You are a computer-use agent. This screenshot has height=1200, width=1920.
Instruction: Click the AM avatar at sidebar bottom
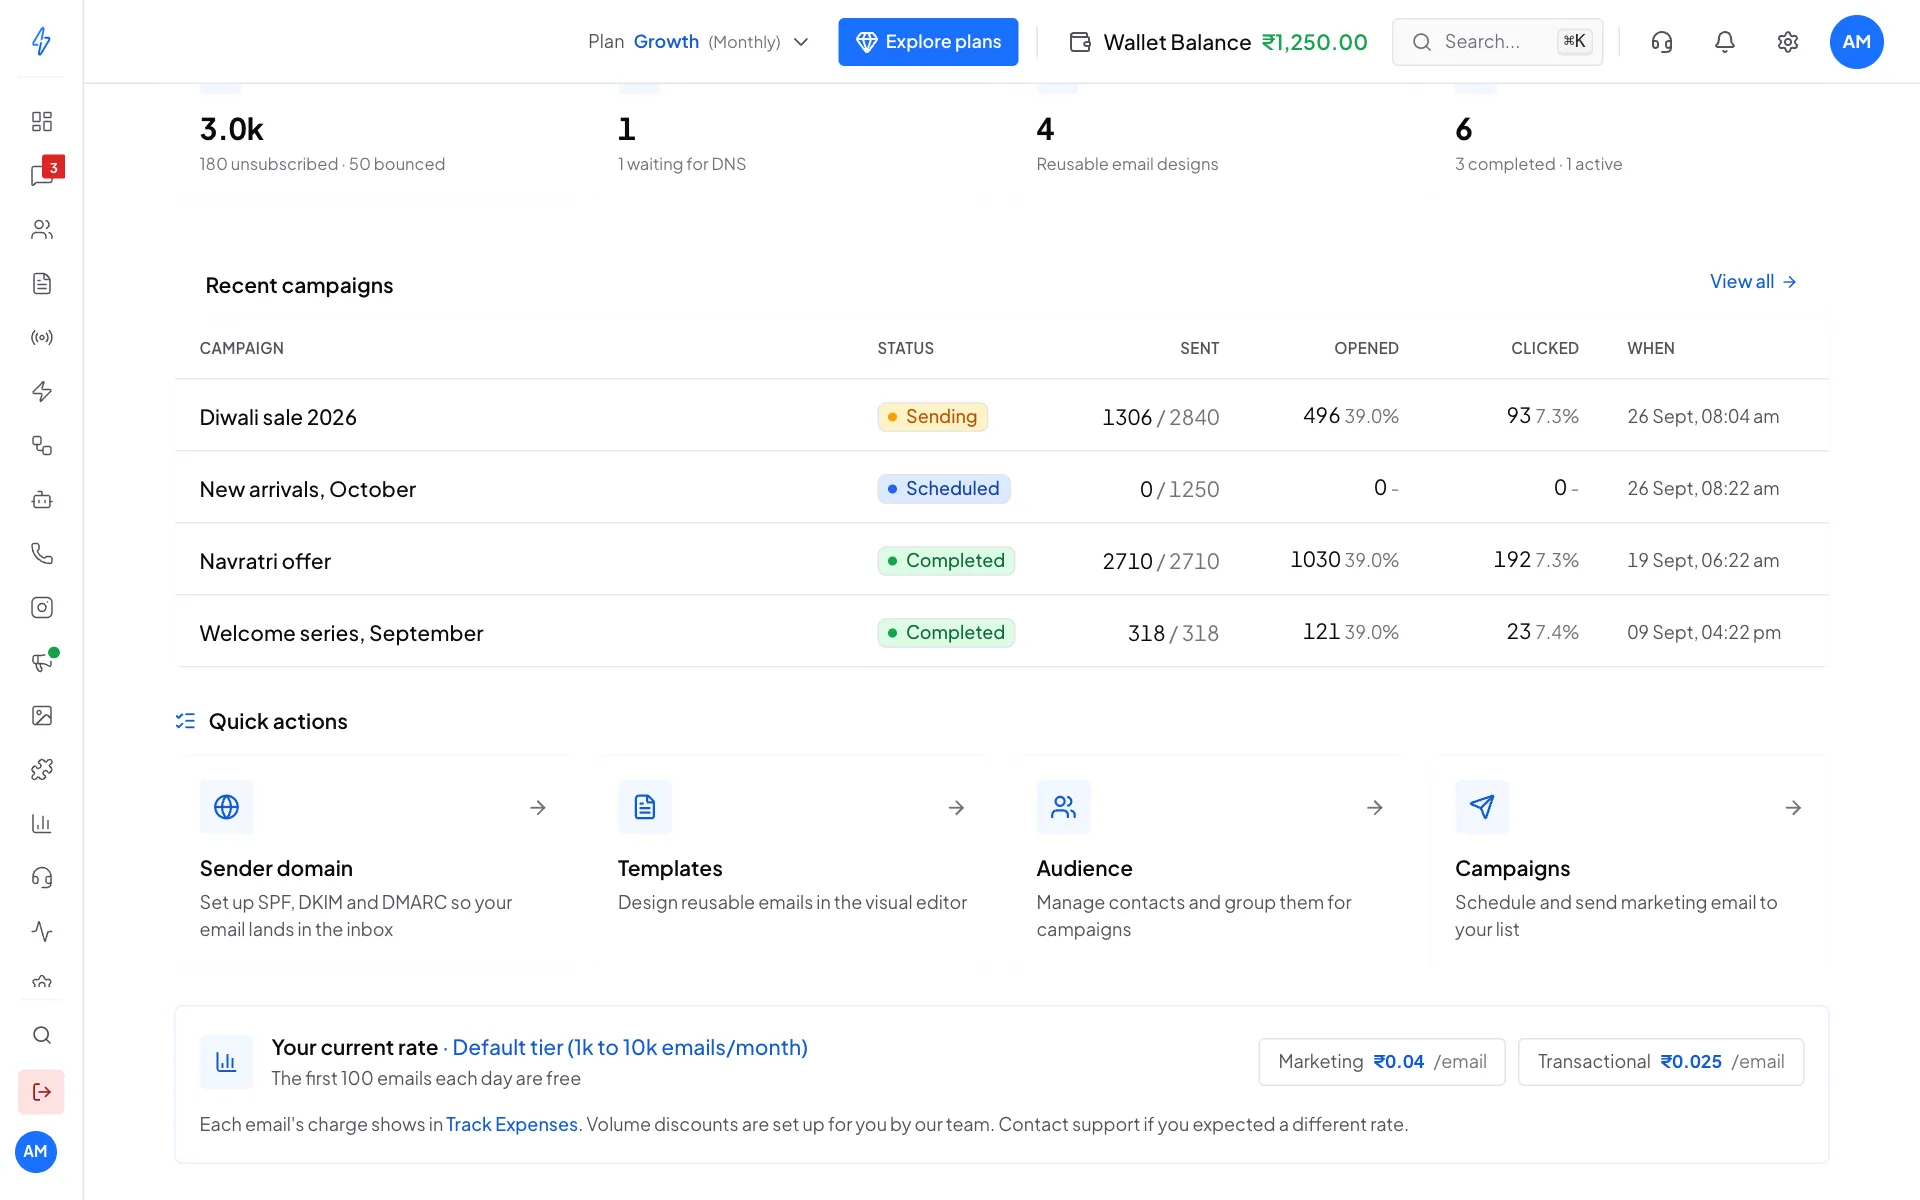click(35, 1151)
